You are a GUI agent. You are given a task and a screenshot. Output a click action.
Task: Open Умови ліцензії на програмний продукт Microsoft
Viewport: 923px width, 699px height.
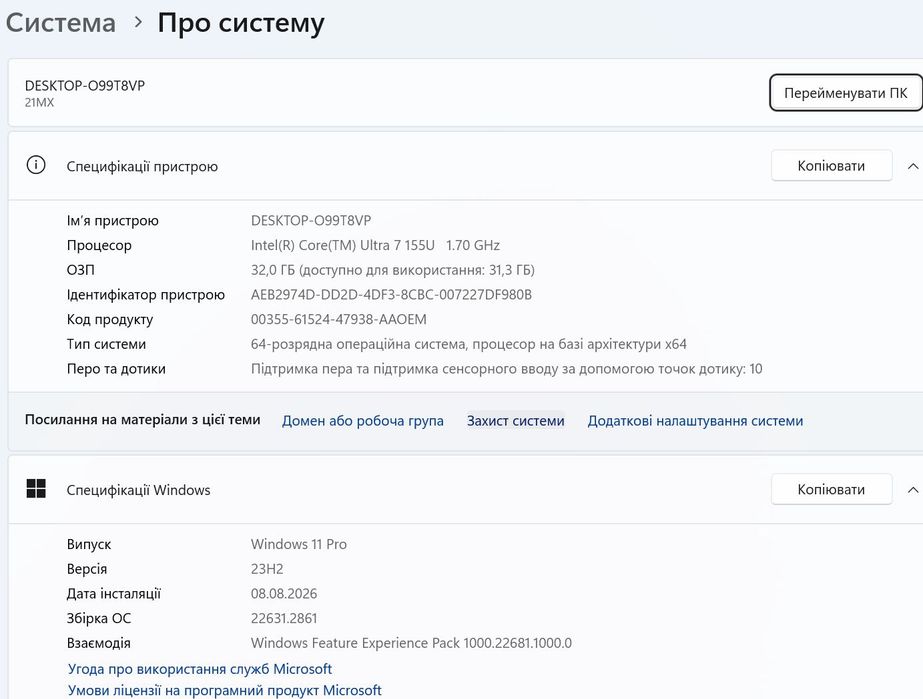[x=224, y=690]
